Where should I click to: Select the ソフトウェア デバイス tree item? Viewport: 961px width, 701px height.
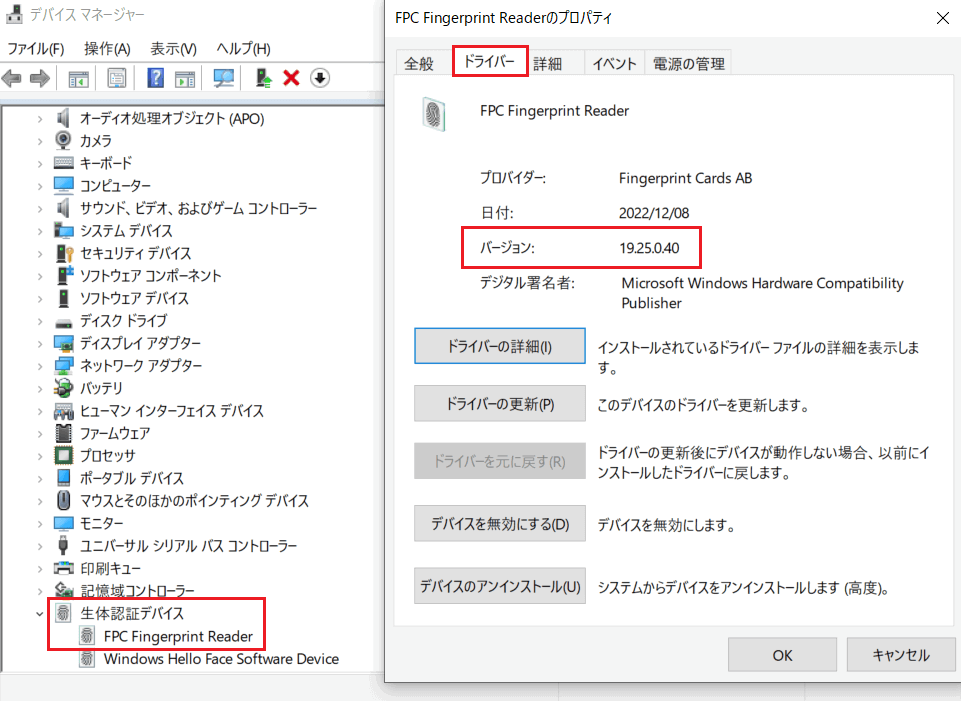(134, 298)
